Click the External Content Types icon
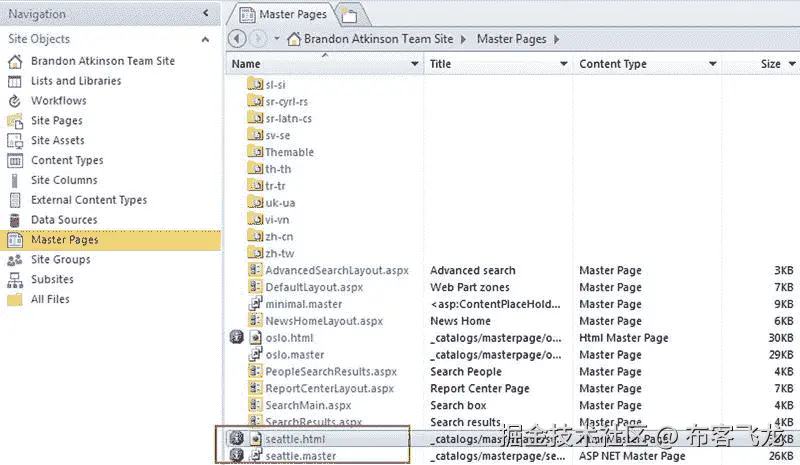Viewport: 800px width, 465px height. (15, 200)
